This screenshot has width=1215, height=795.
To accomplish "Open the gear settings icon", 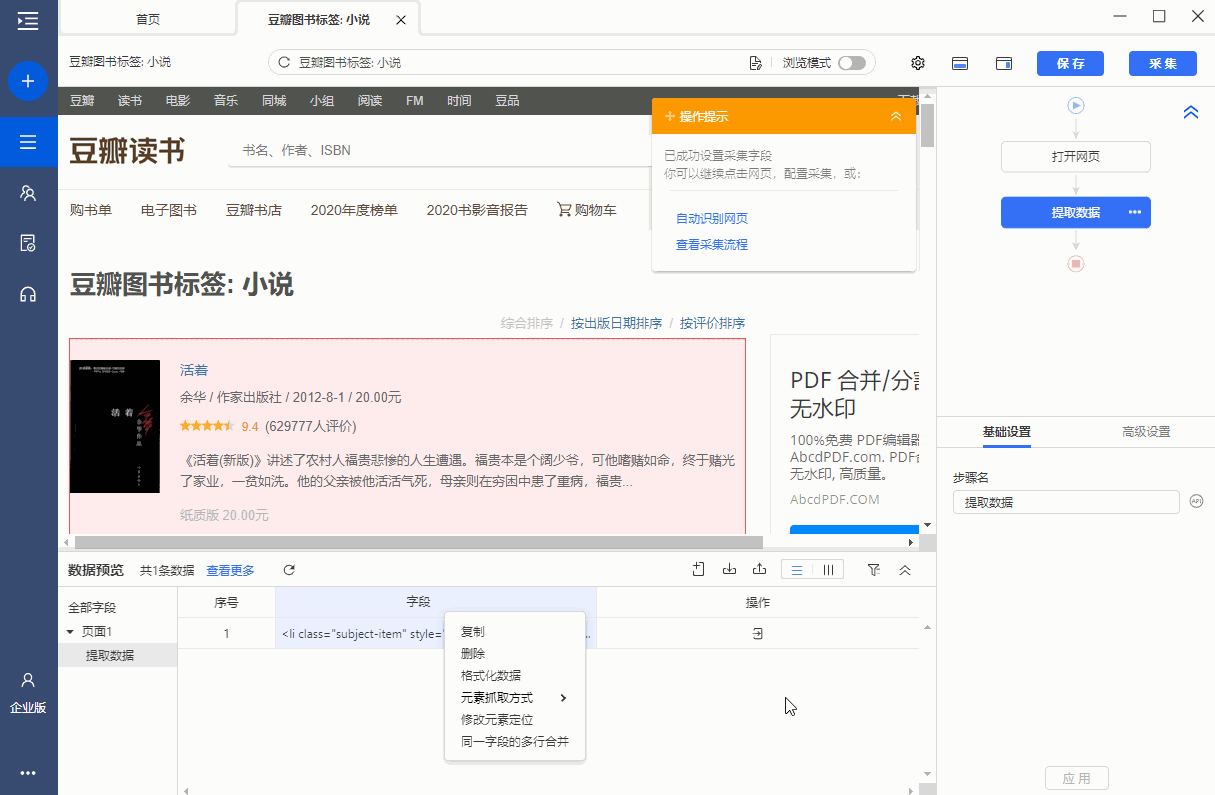I will point(918,63).
